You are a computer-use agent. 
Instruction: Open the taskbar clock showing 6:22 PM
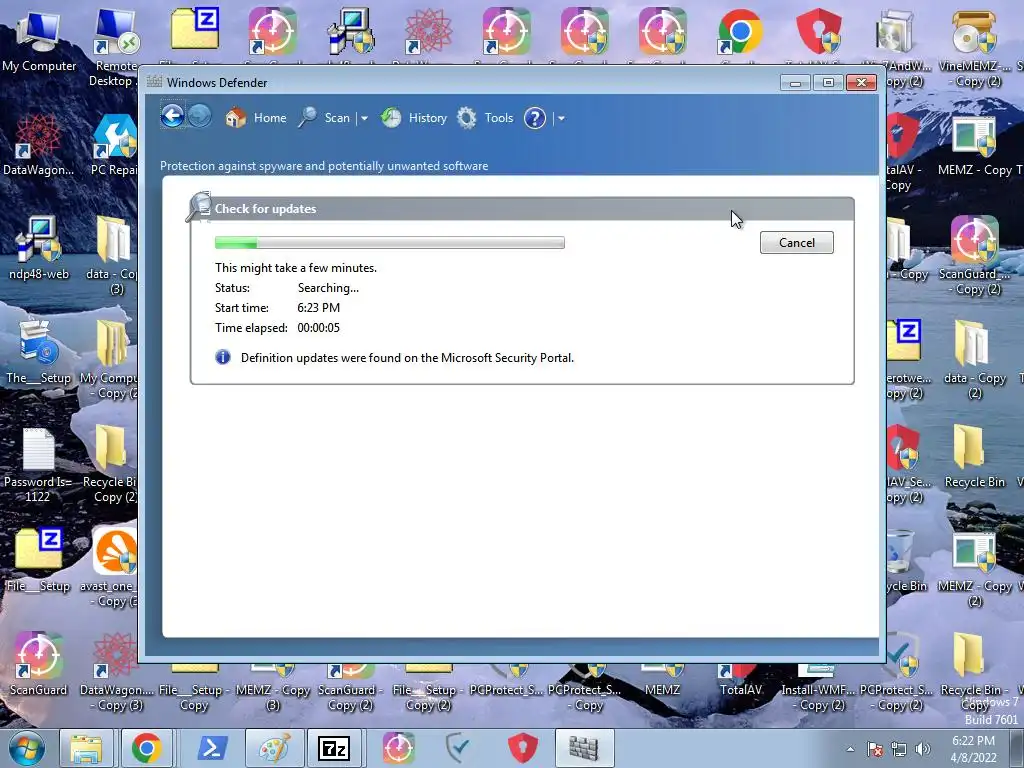[974, 749]
